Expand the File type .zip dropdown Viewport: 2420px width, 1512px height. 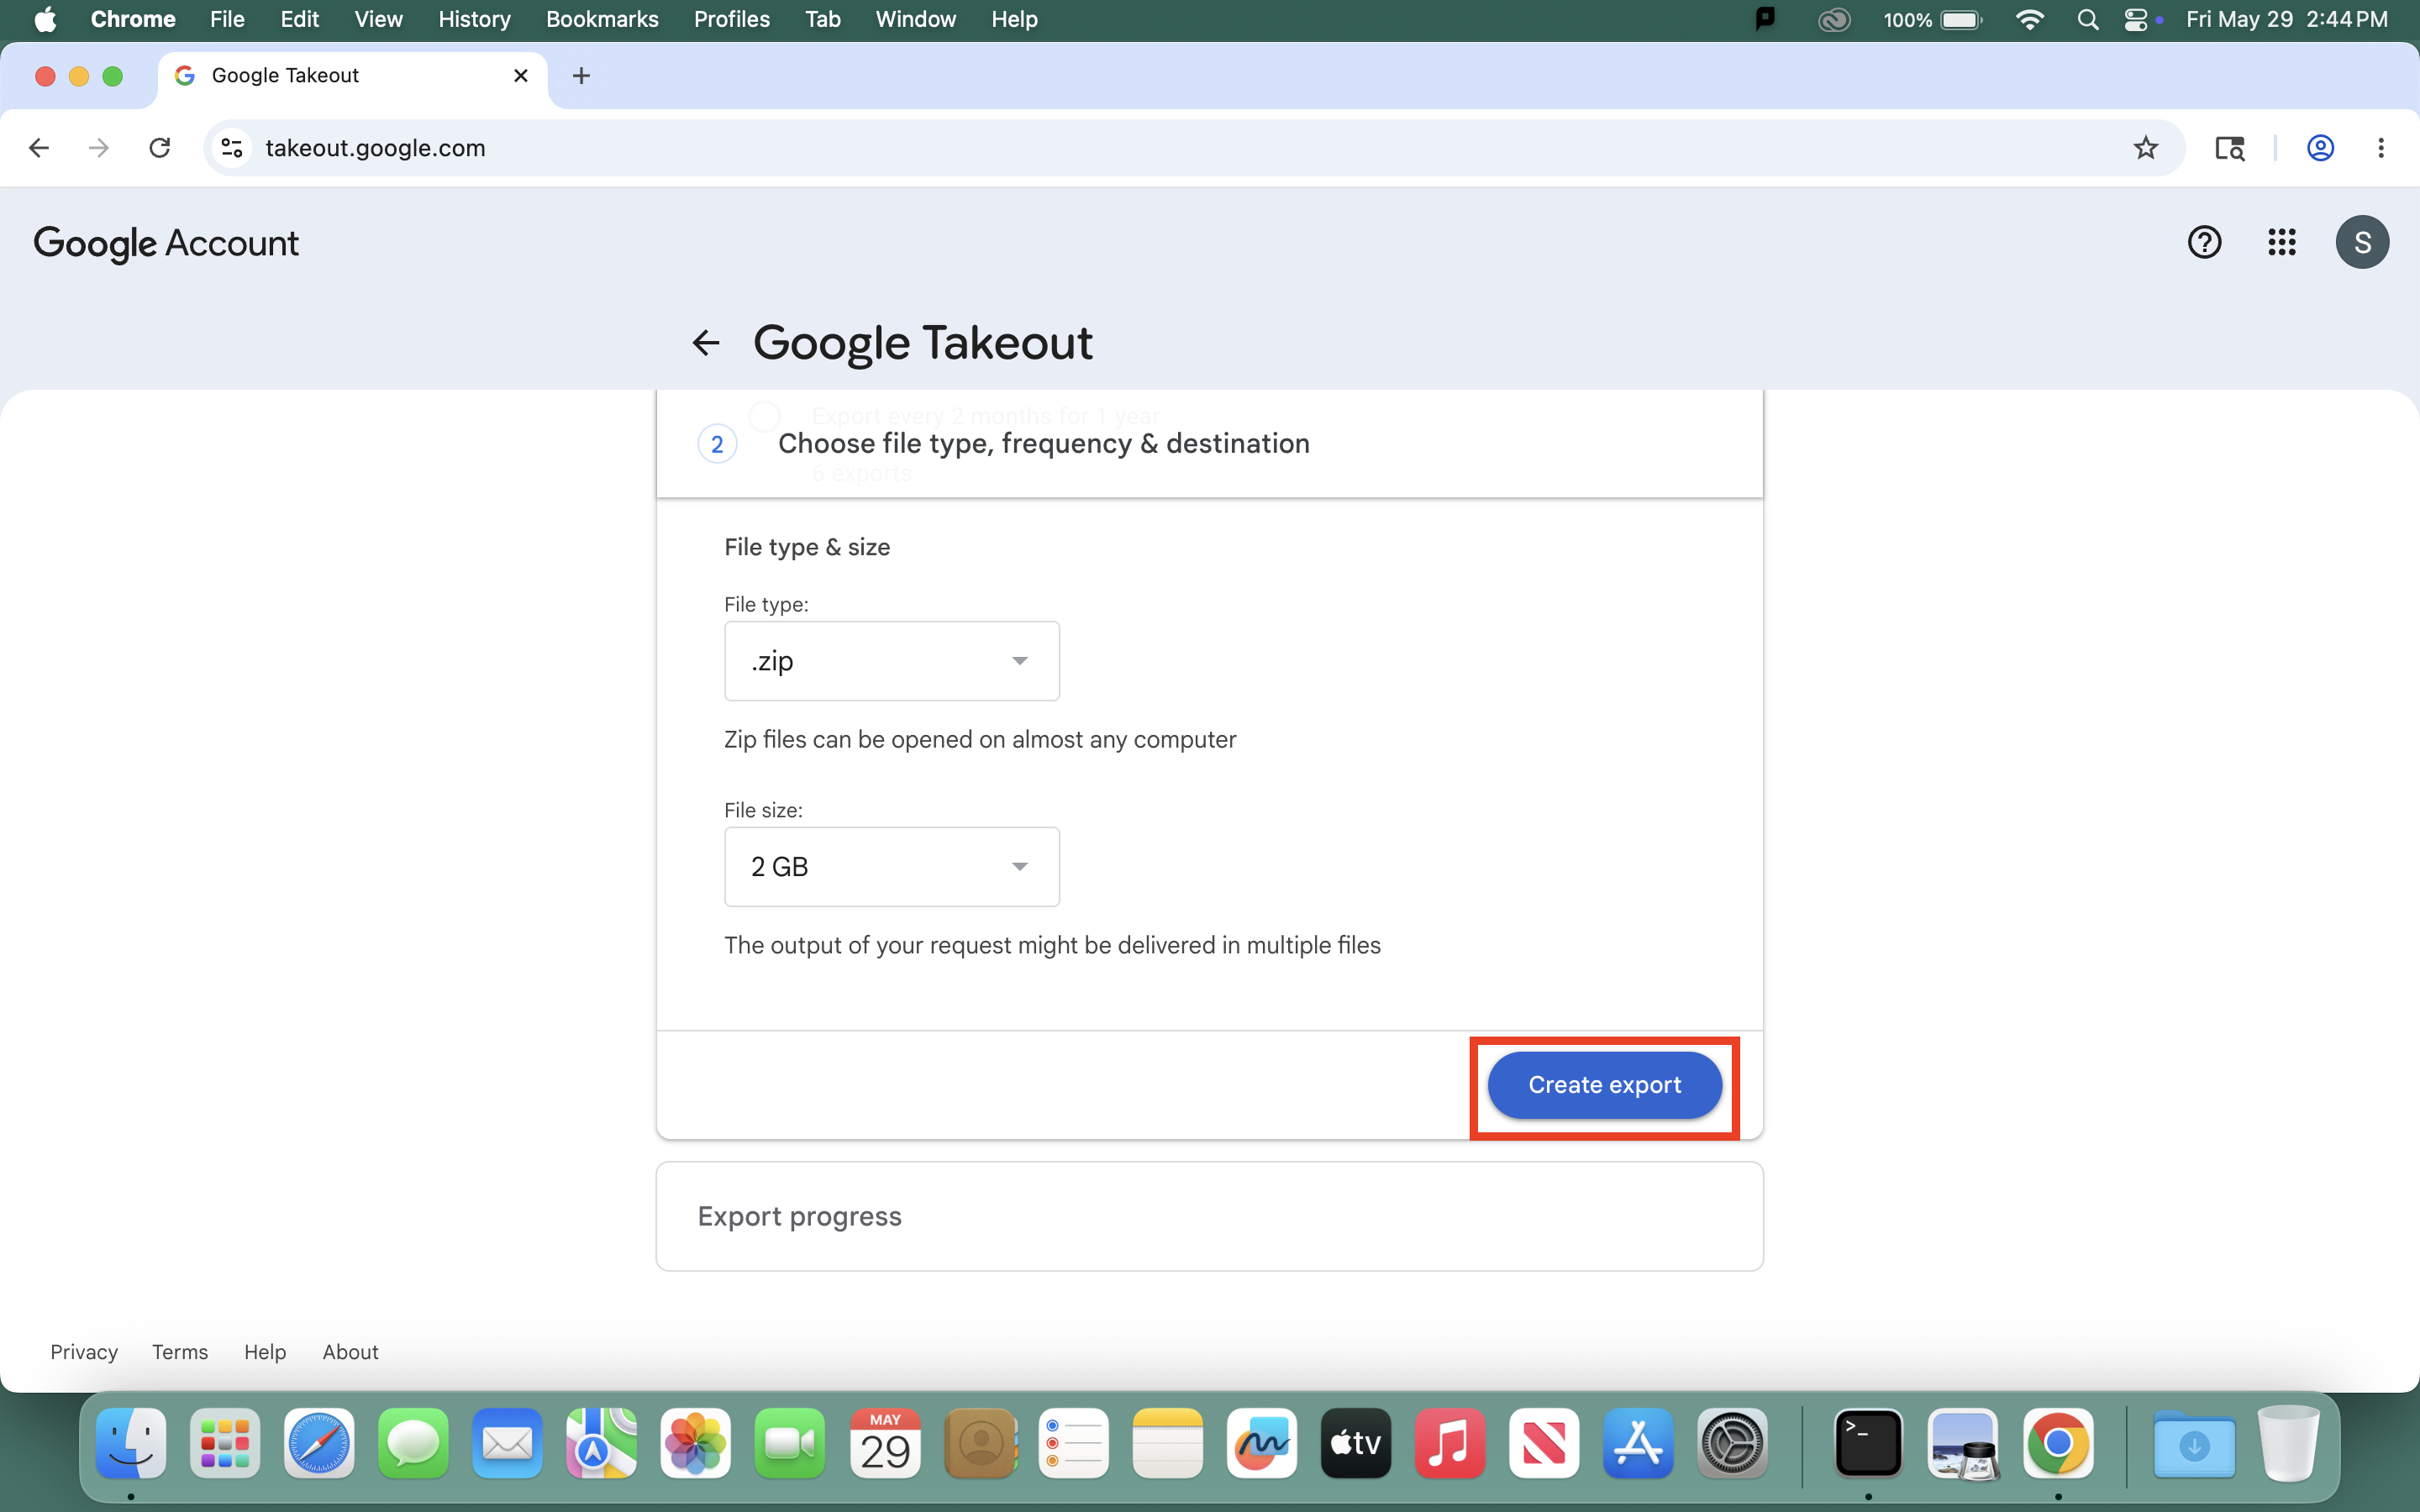(x=891, y=661)
